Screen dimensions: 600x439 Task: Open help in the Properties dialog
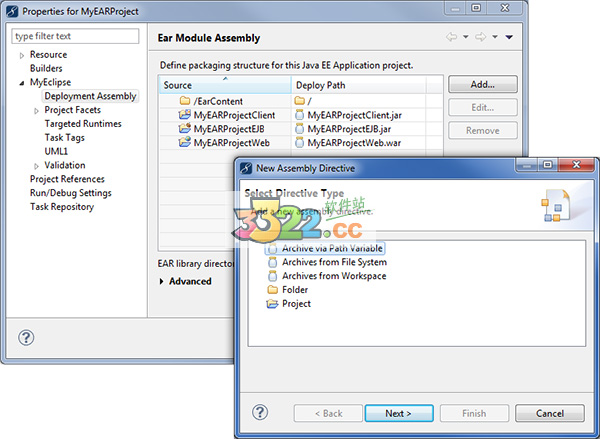click(28, 335)
